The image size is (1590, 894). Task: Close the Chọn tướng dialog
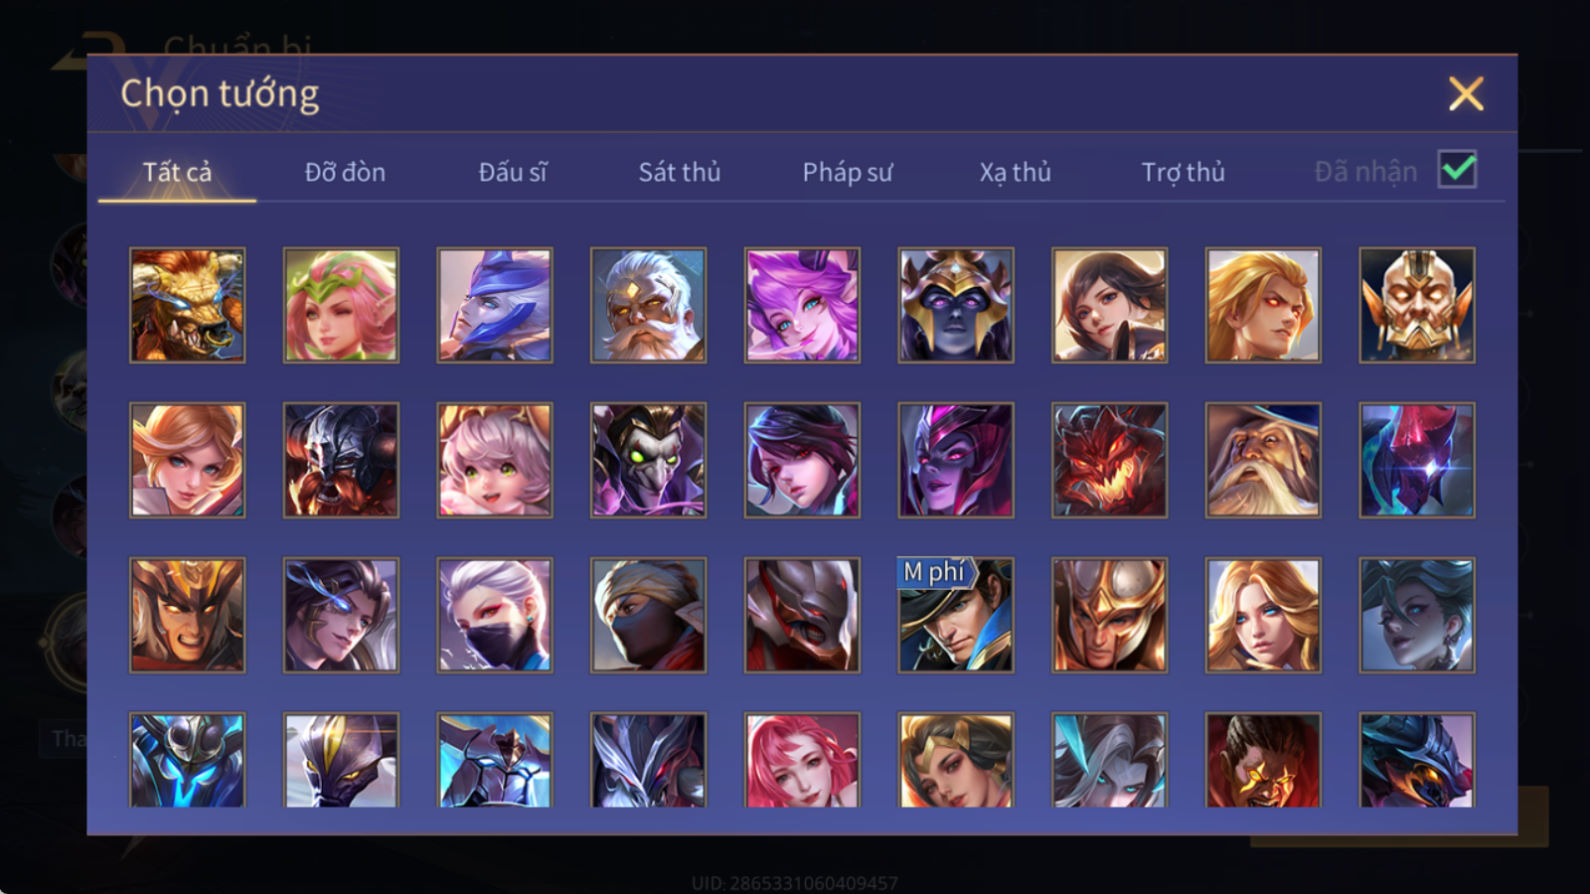tap(1466, 94)
